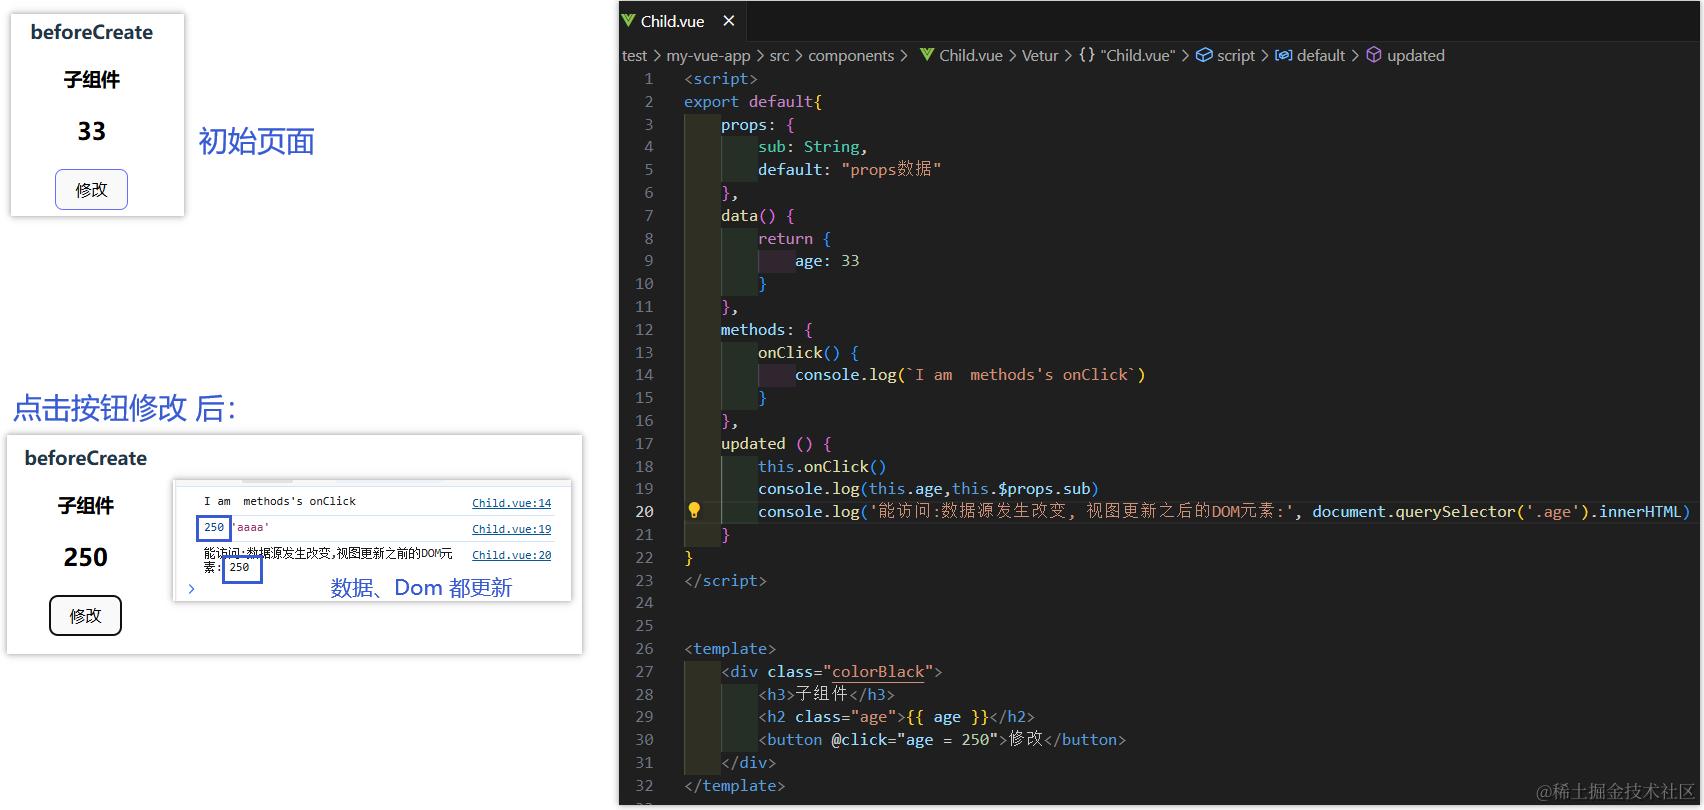Open the 'Vetur' breadcrumb segment
Viewport: 1704px width, 810px height.
tap(1040, 56)
